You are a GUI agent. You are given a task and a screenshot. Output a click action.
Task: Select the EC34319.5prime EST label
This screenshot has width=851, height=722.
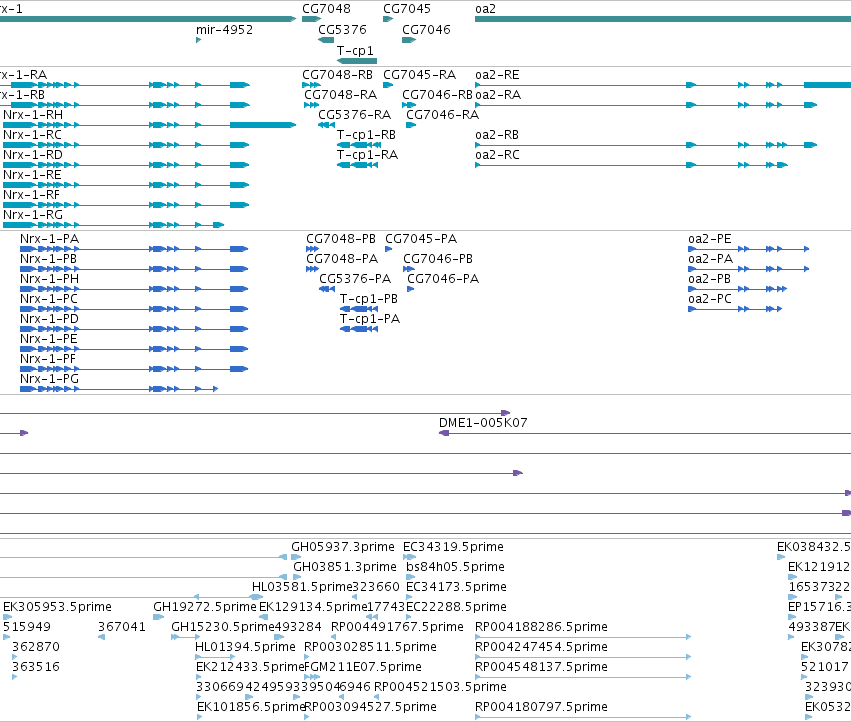click(453, 547)
